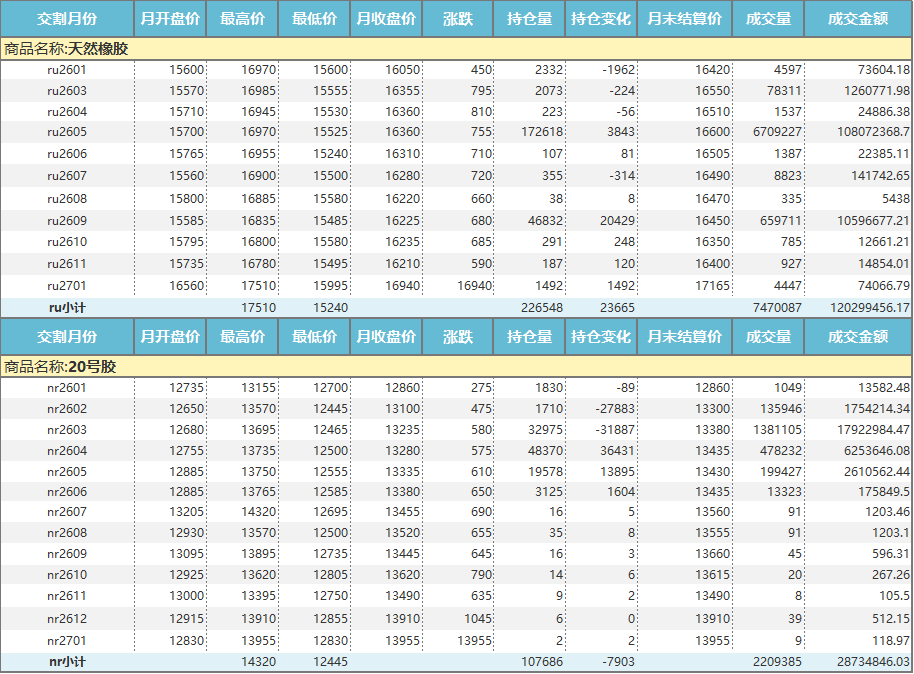
Task: Click the nr小计 subtotal label
Action: click(x=67, y=662)
